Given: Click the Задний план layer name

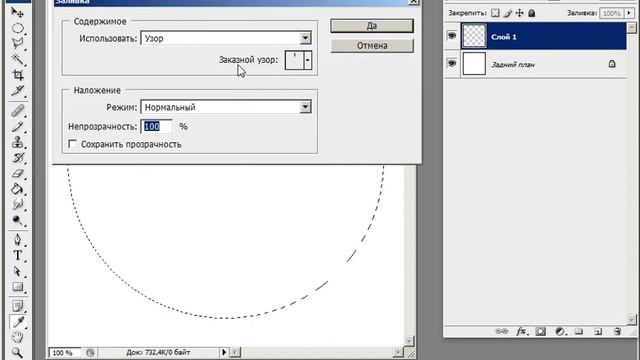Looking at the screenshot, I should tap(513, 64).
